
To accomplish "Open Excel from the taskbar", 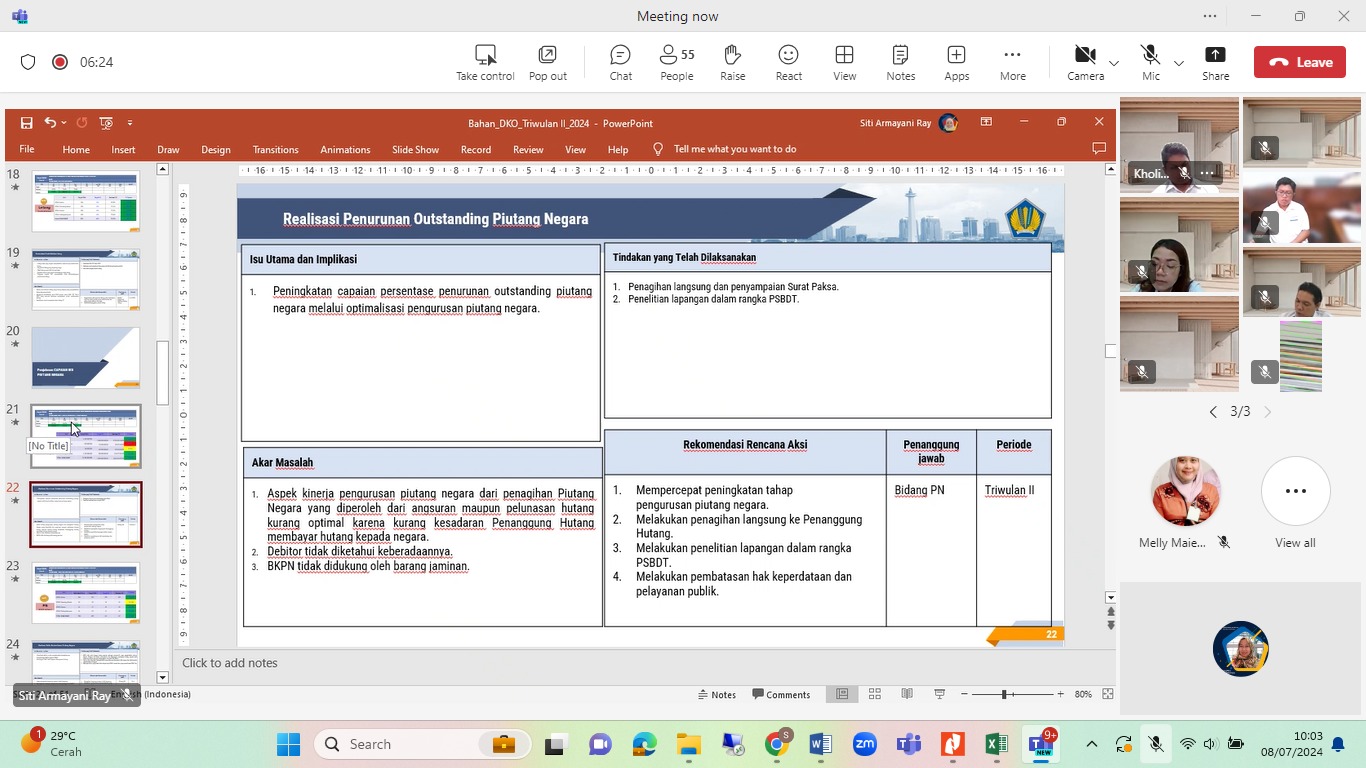I will tap(996, 744).
